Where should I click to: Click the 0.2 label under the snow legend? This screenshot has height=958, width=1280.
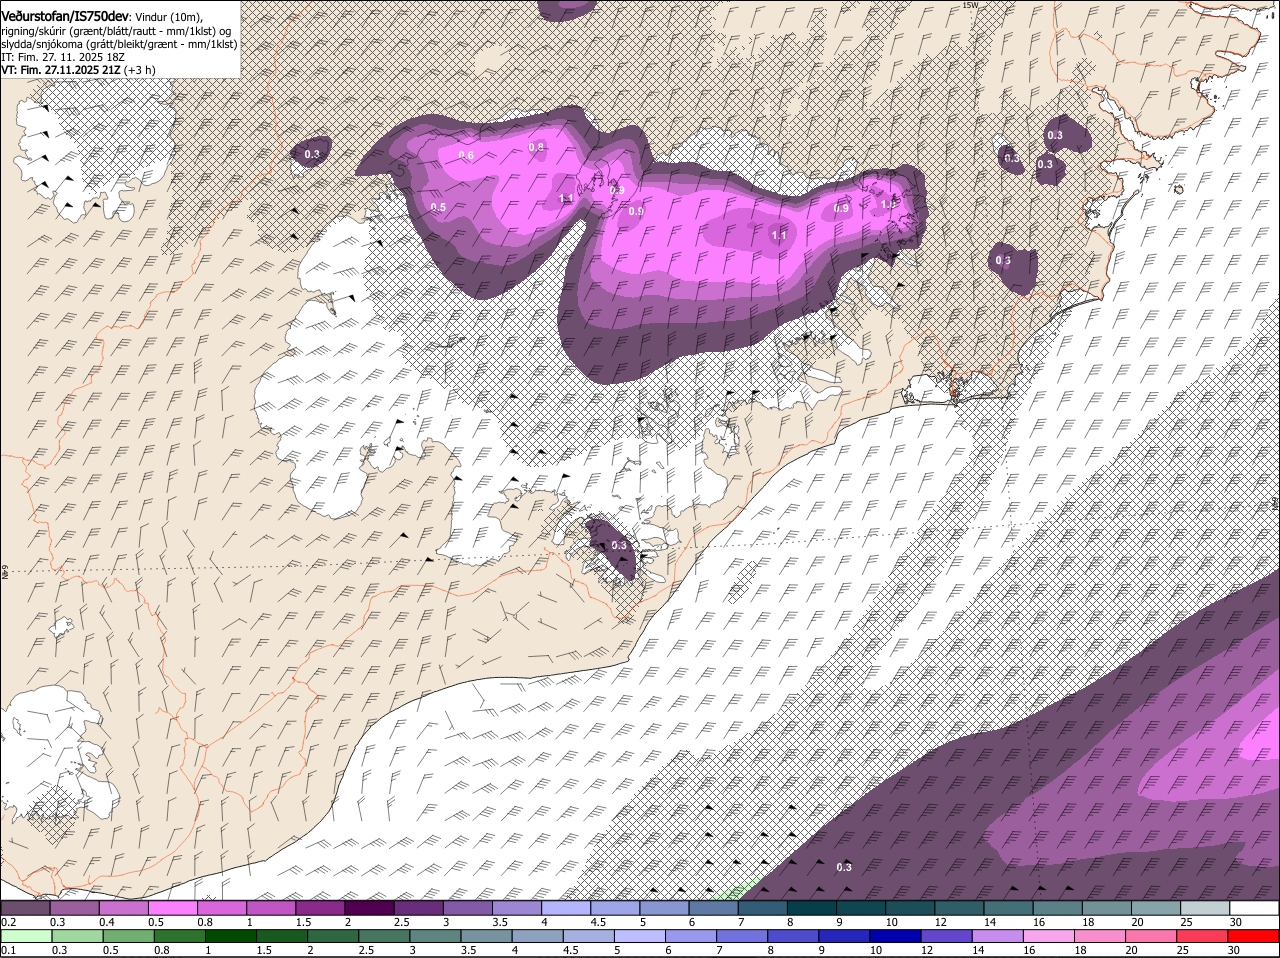coord(8,922)
